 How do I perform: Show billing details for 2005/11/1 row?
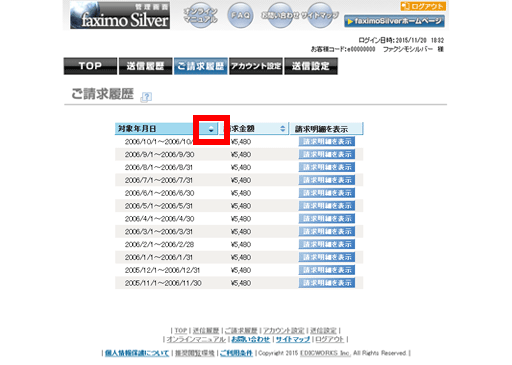click(x=327, y=283)
